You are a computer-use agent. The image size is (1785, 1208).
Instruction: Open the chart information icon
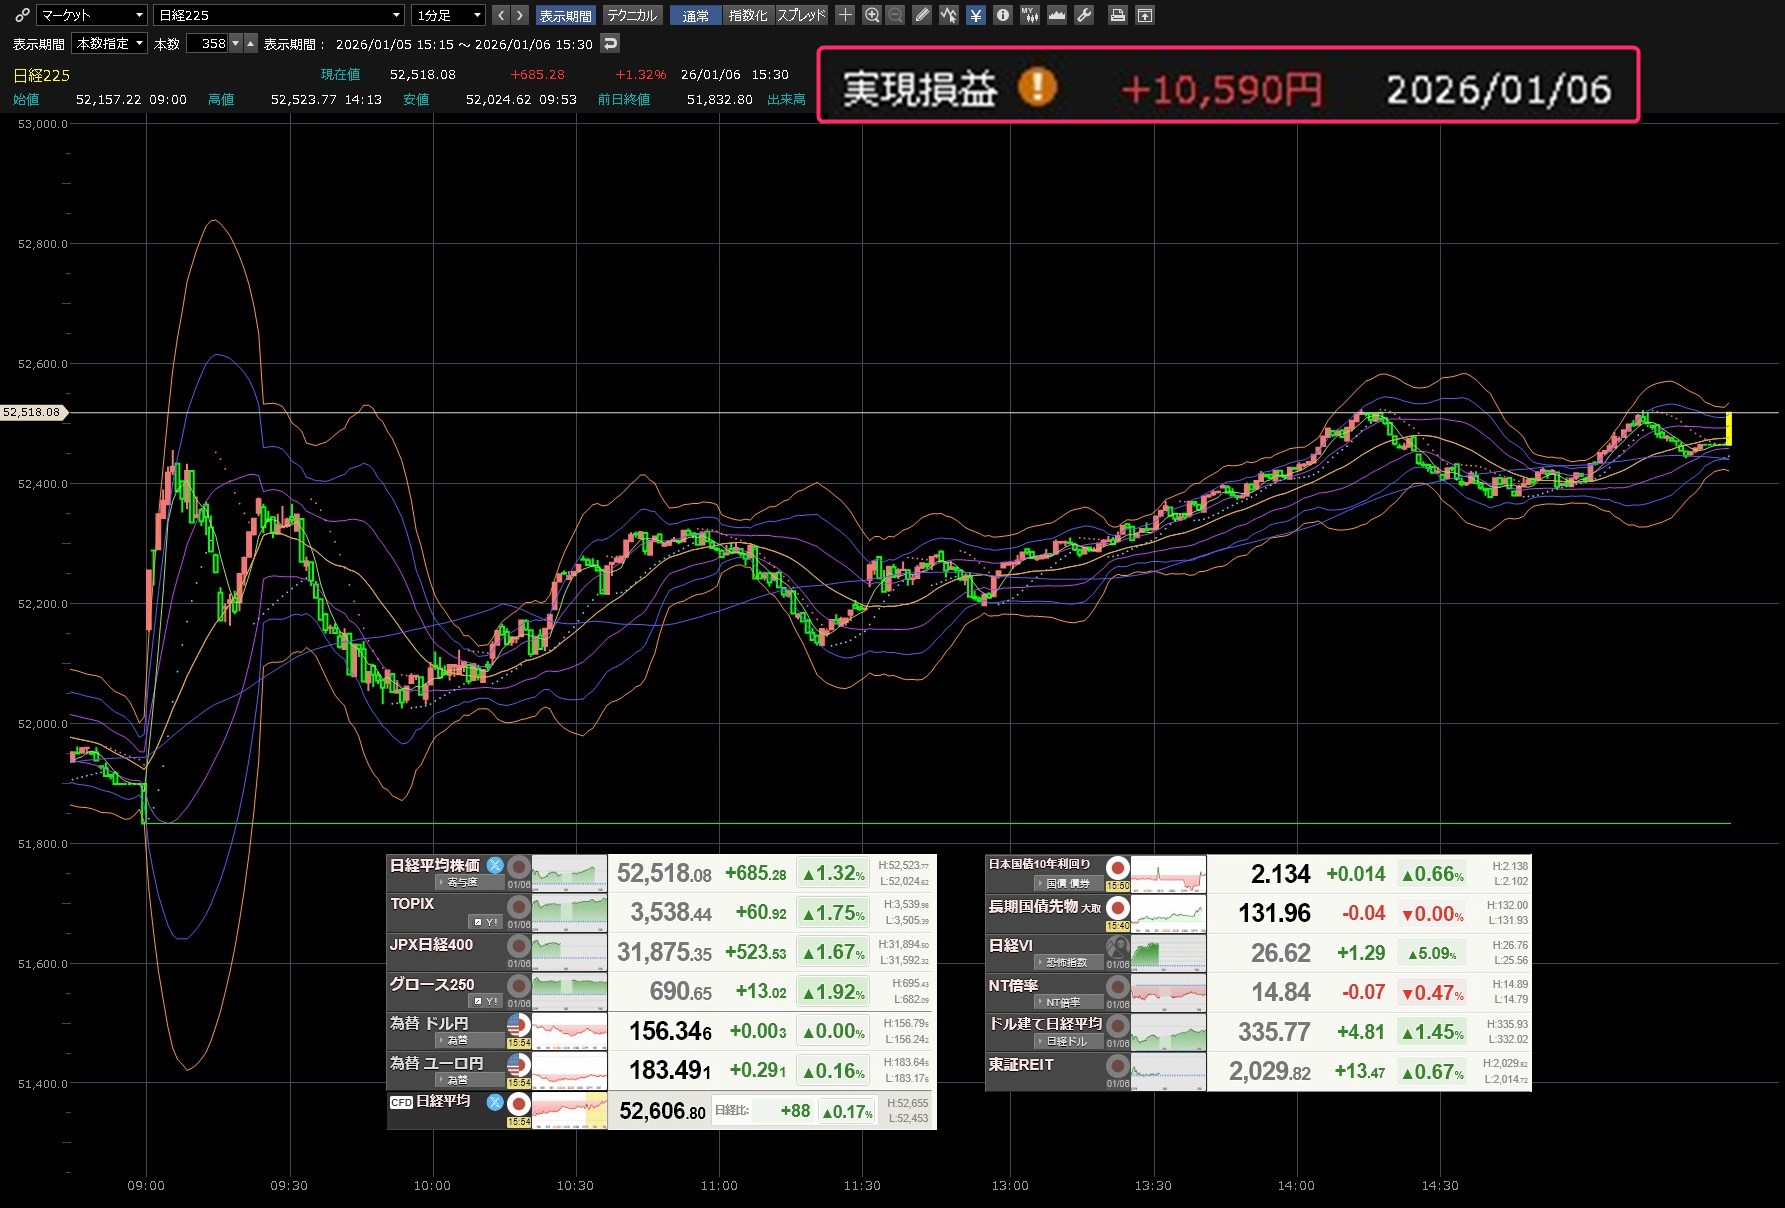pyautogui.click(x=1003, y=15)
